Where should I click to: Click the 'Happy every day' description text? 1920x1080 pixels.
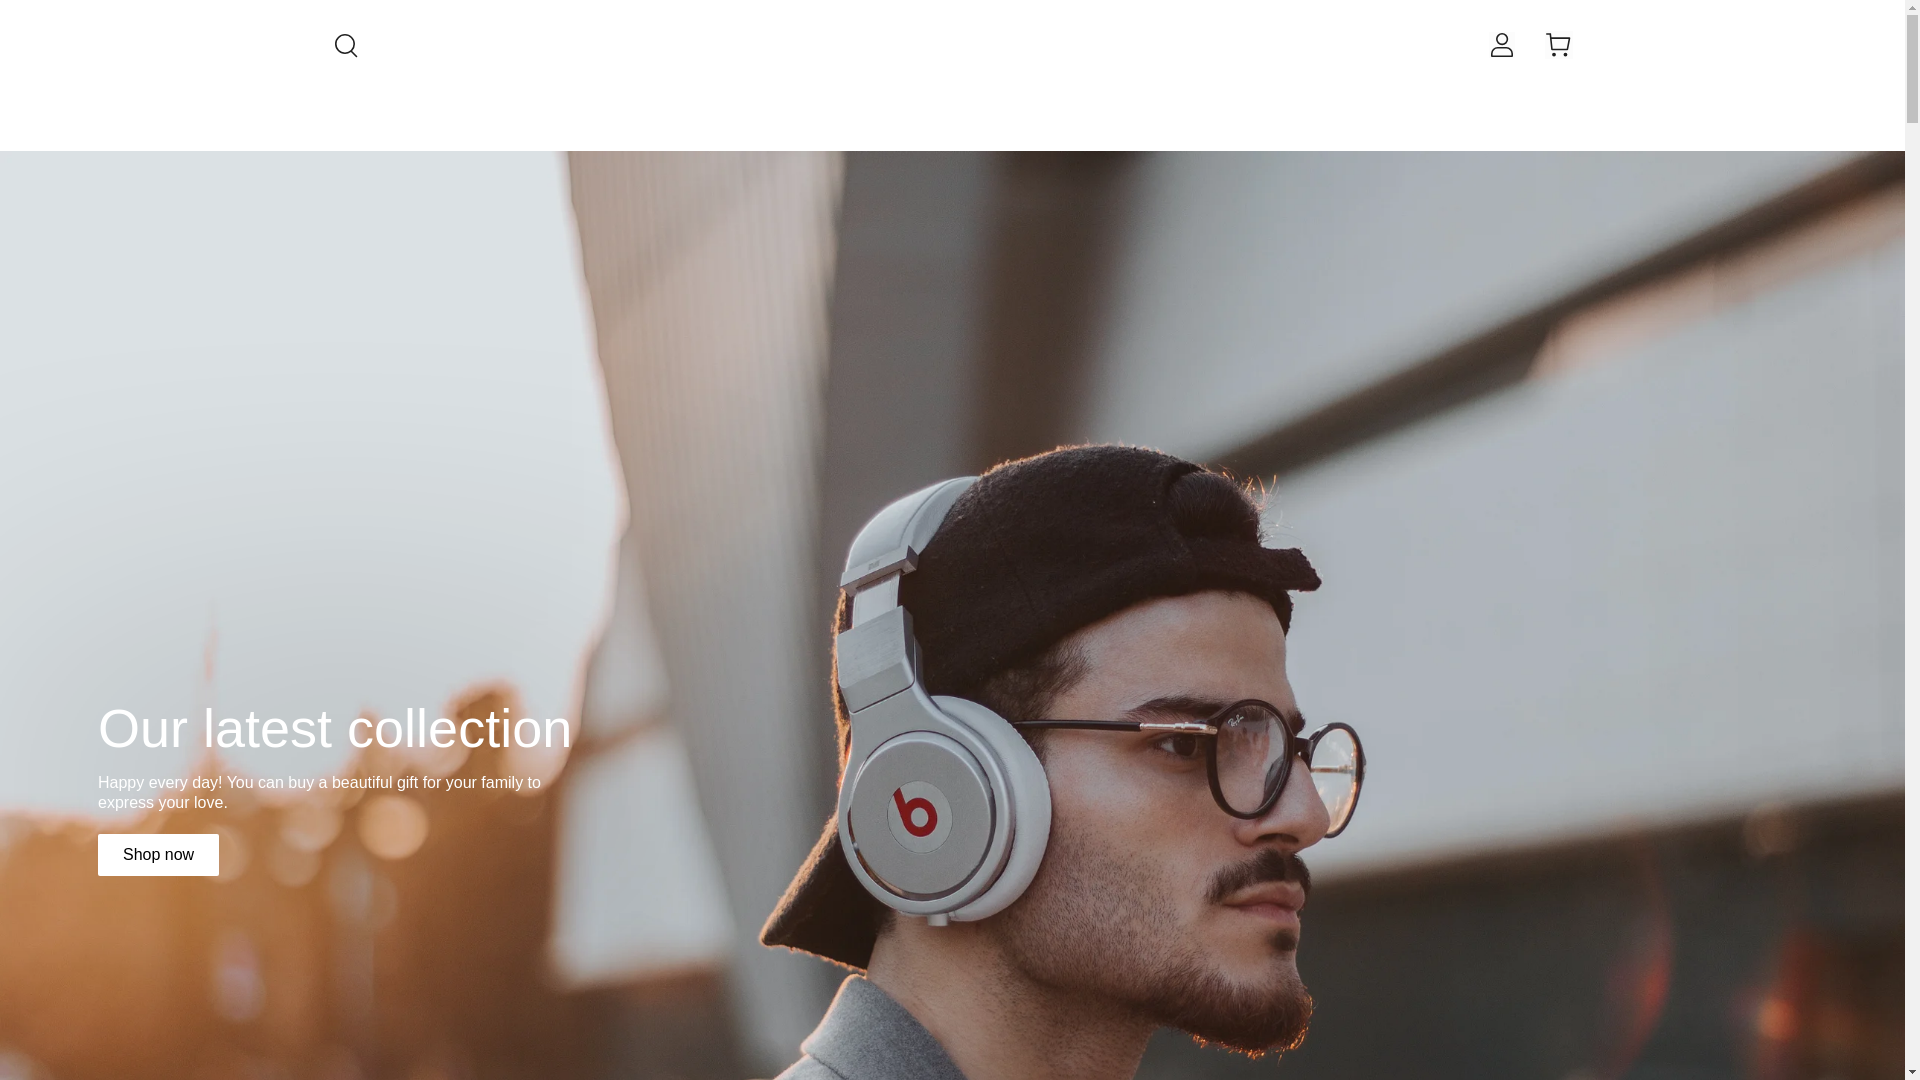319,793
